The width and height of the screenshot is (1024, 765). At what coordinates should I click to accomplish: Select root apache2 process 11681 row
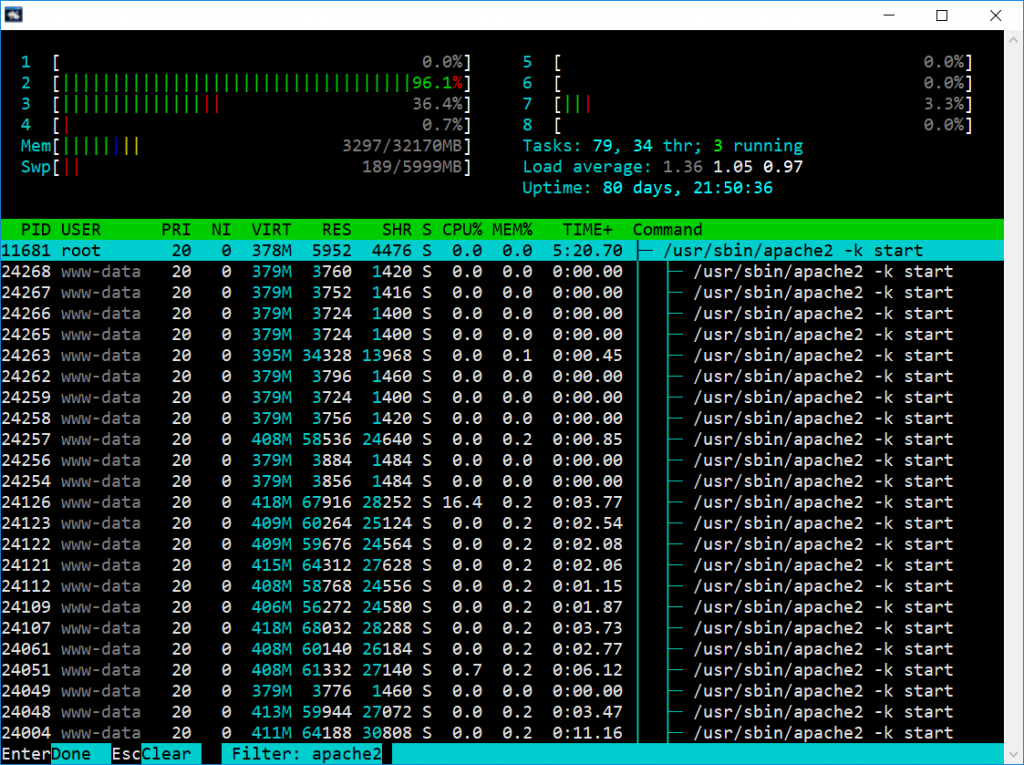coord(502,250)
